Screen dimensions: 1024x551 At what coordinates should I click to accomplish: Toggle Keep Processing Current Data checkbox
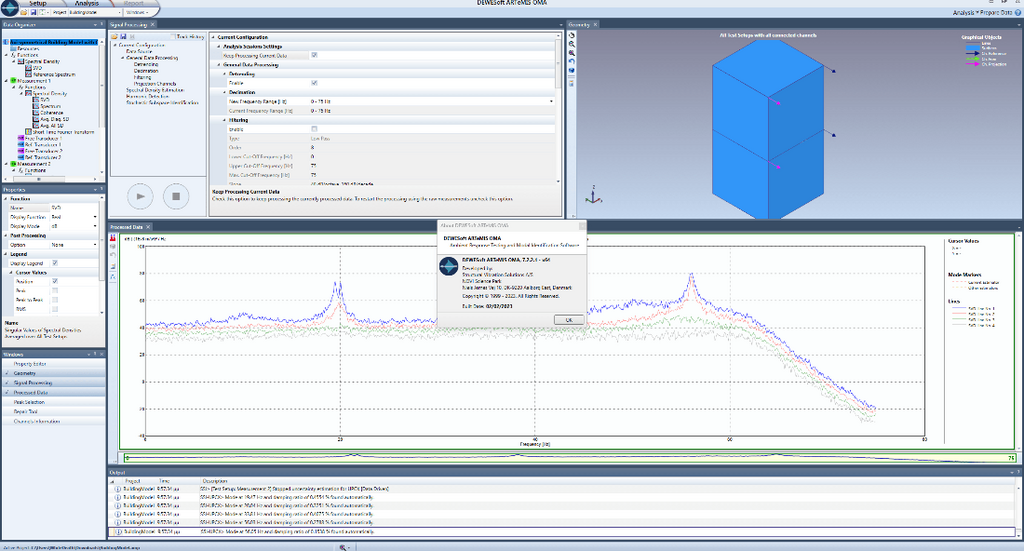coord(314,55)
